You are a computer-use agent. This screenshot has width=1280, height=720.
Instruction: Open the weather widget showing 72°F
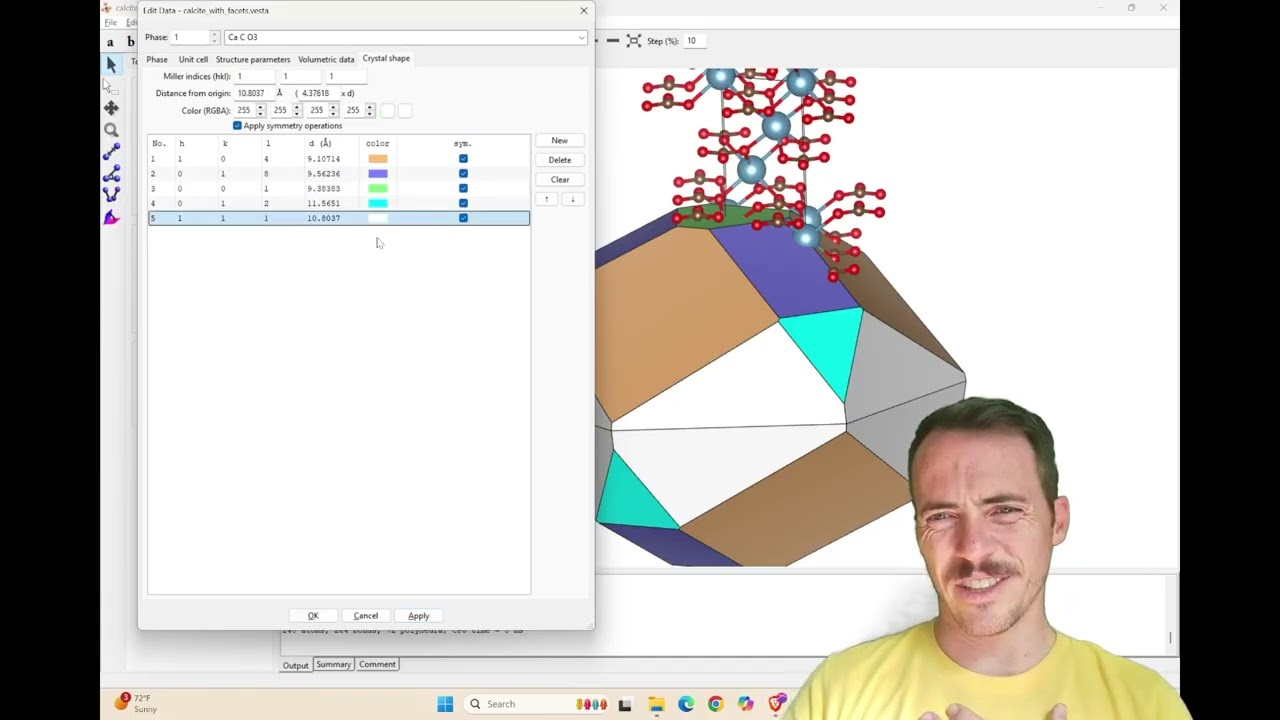pyautogui.click(x=135, y=703)
